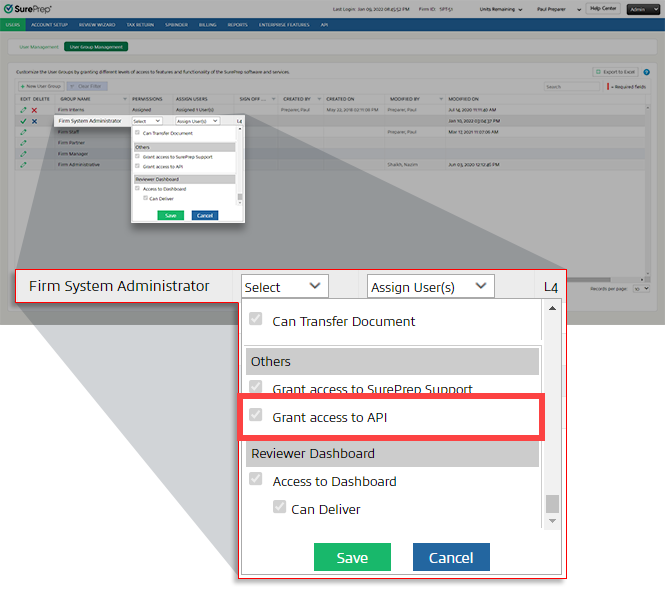The width and height of the screenshot is (665, 591).
Task: Cancel row edit with blue X icon
Action: (34, 121)
